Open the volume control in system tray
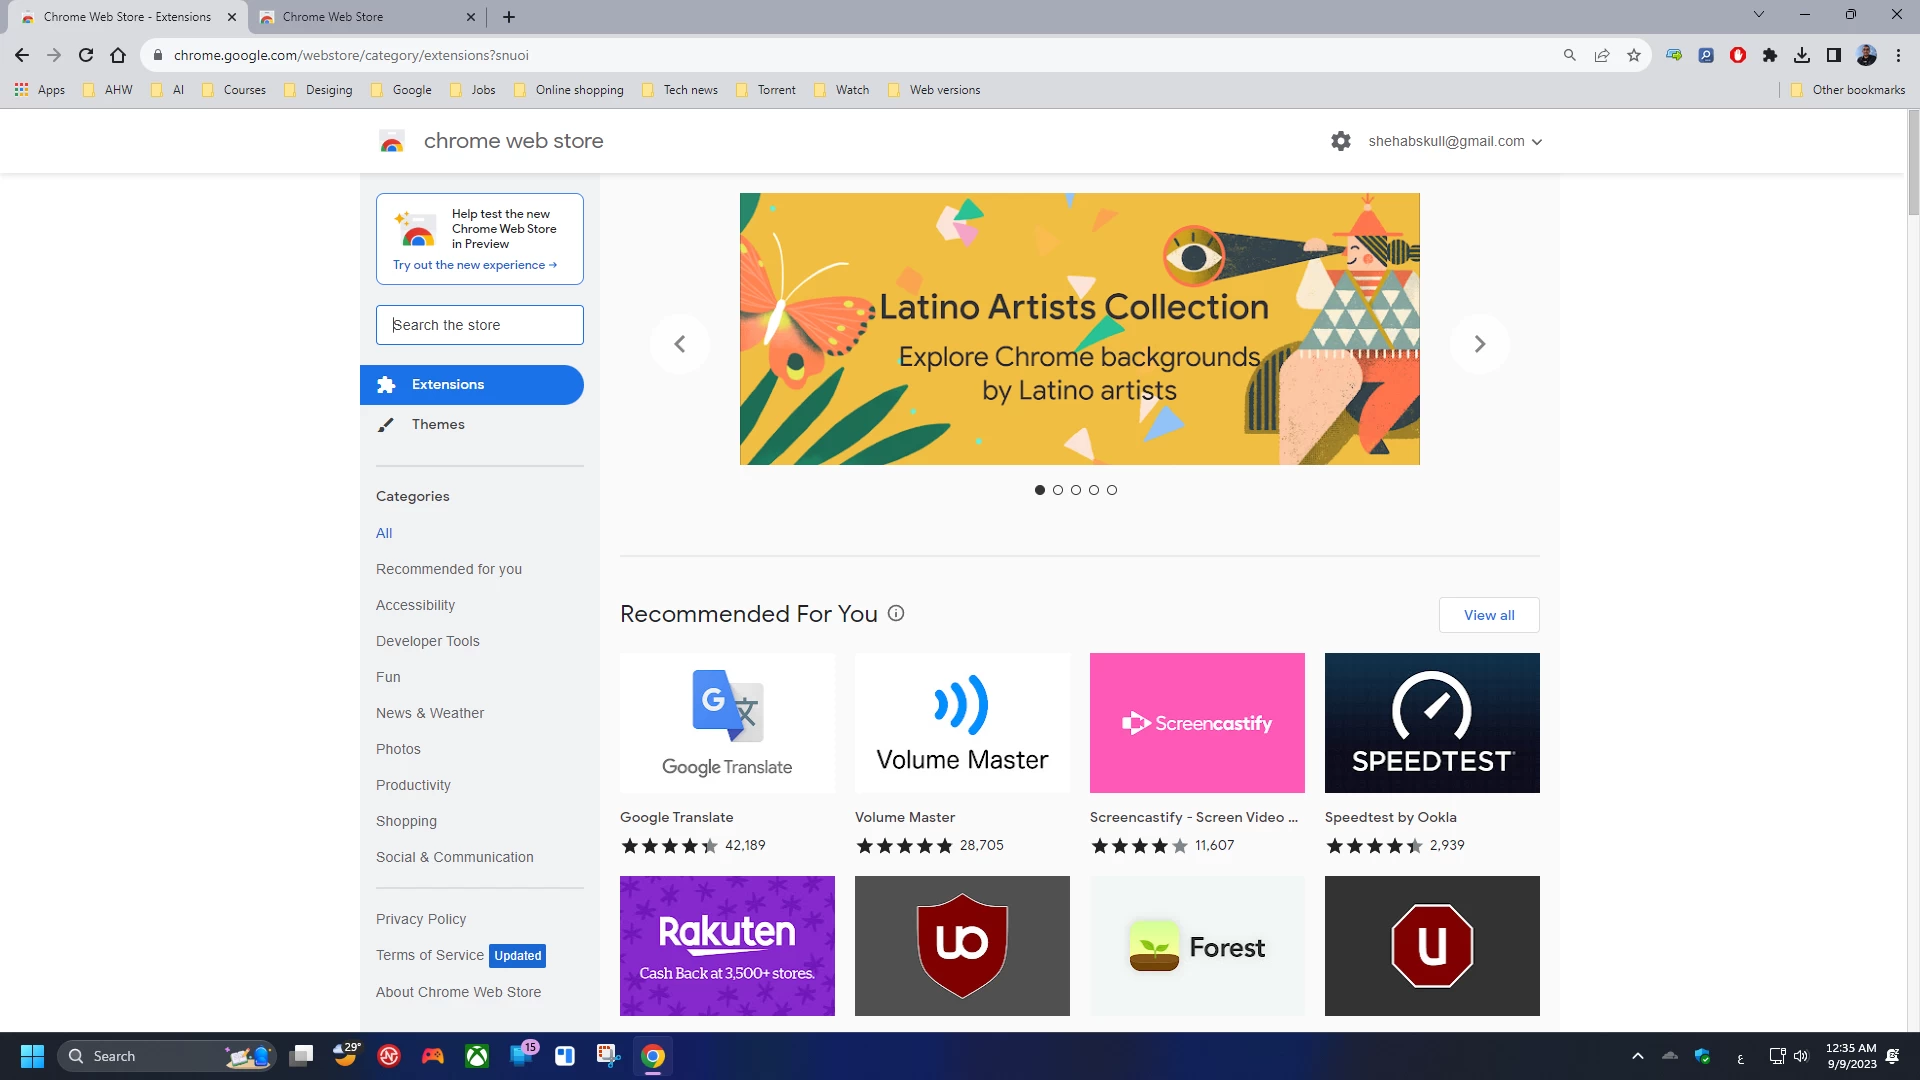The height and width of the screenshot is (1080, 1920). (1801, 1056)
